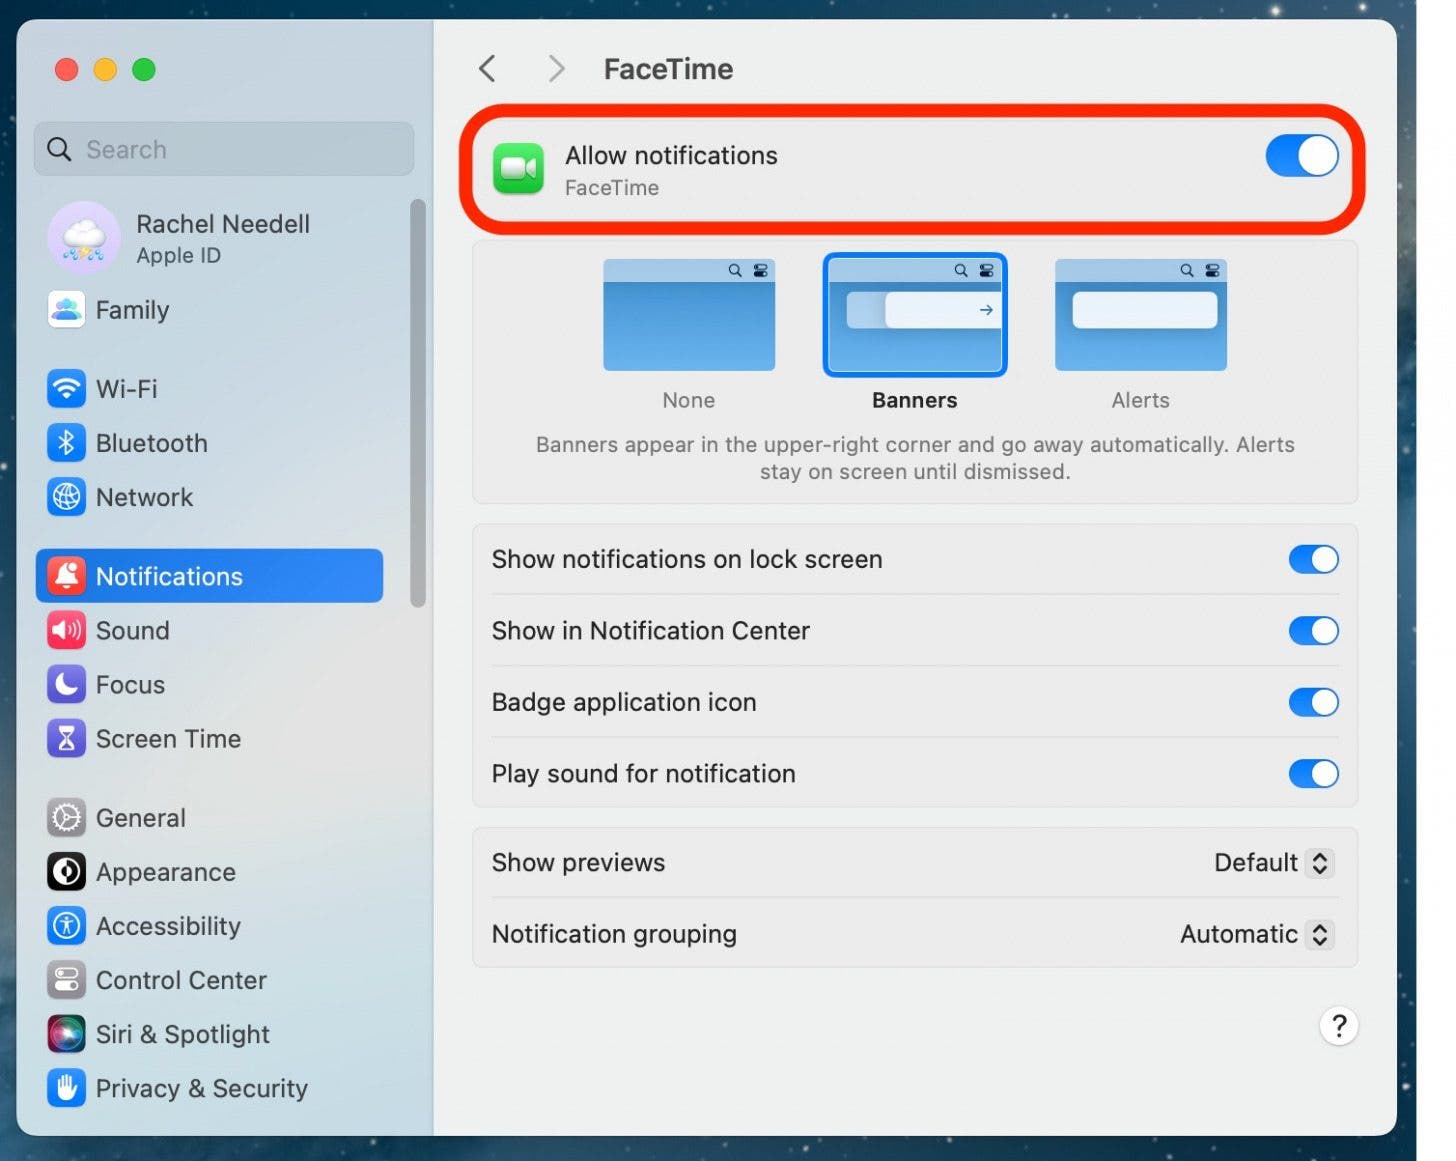This screenshot has height=1161, width=1456.
Task: Toggle Play sound for notification
Action: click(1313, 773)
